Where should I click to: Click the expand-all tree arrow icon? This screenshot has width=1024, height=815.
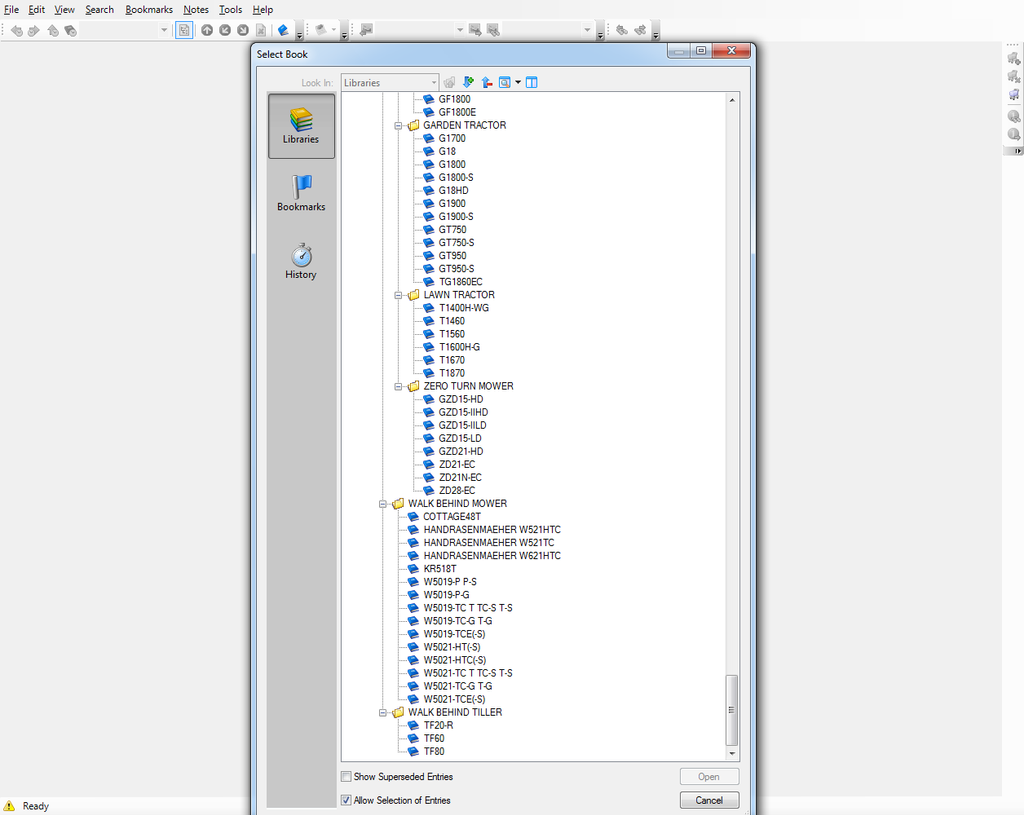click(468, 82)
